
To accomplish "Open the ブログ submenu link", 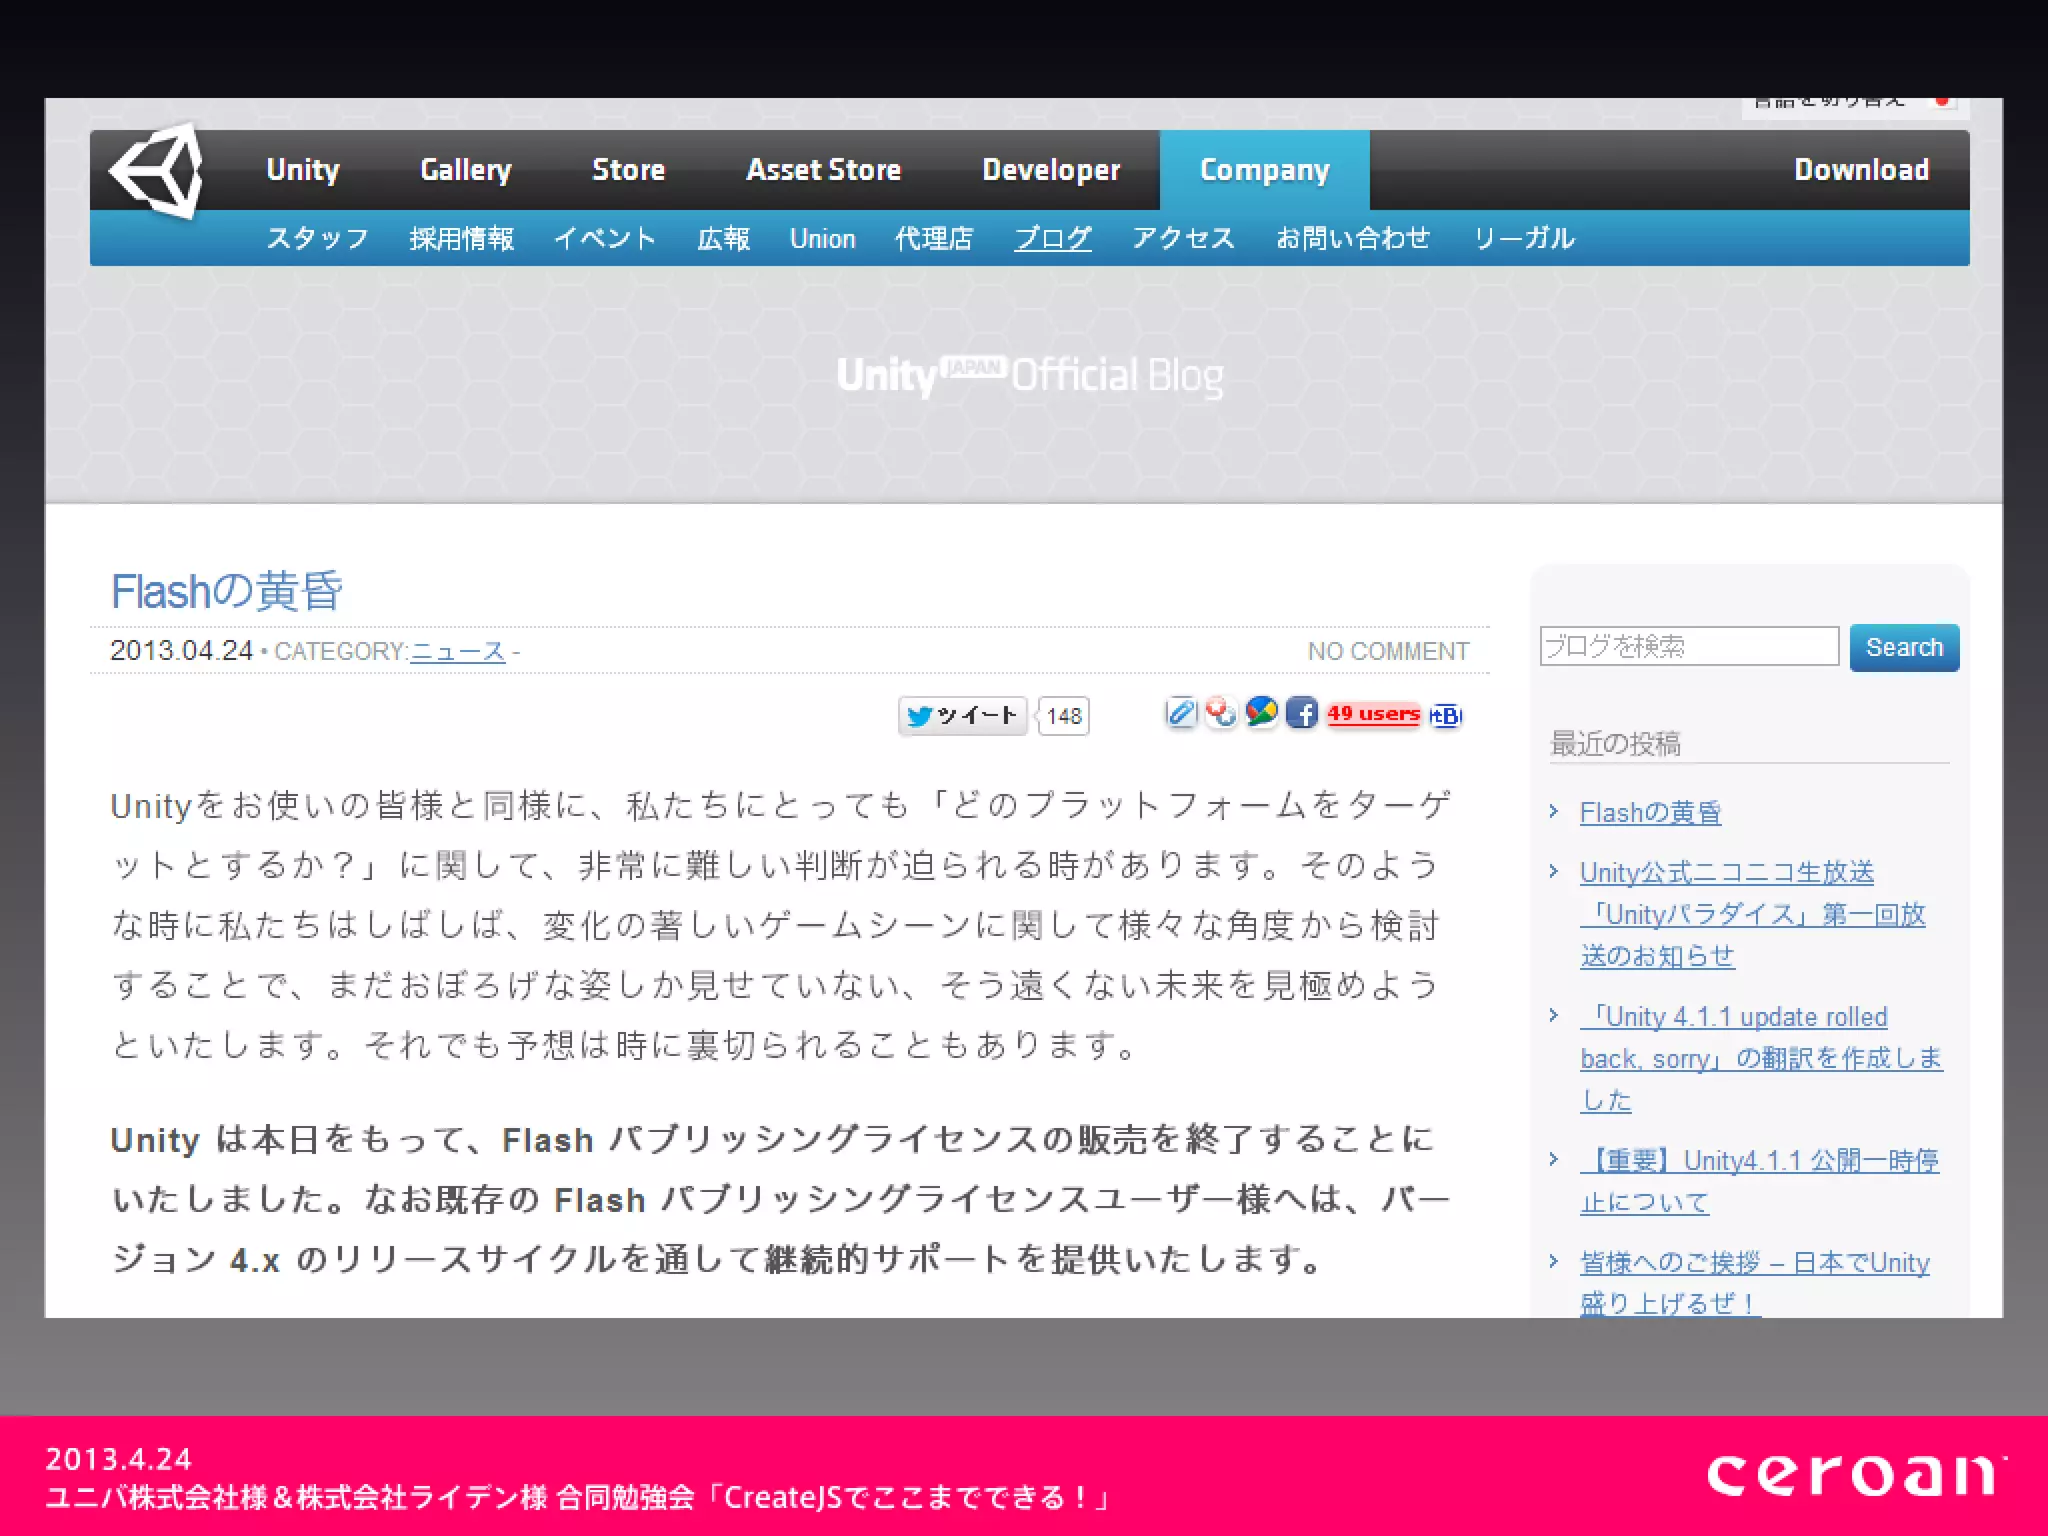I will point(1053,238).
